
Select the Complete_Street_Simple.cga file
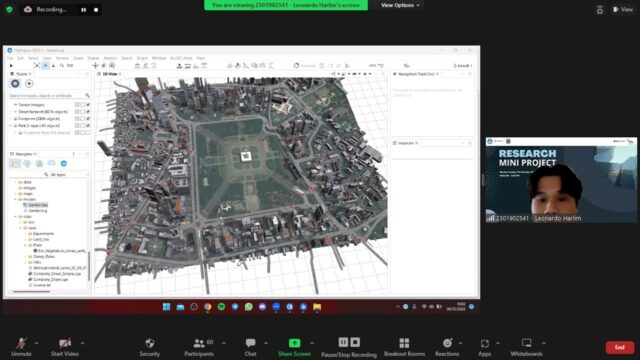pos(54,274)
